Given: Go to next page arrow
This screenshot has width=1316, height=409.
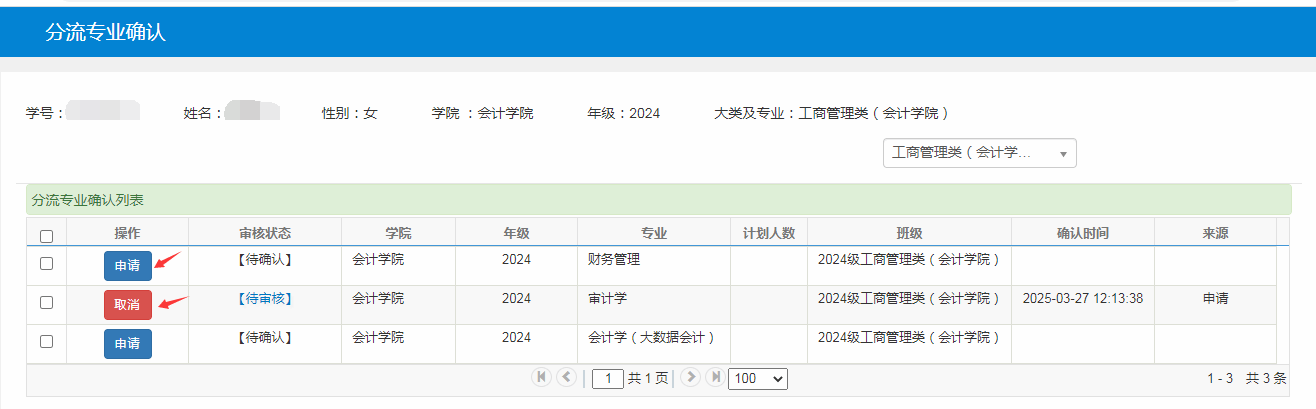Looking at the screenshot, I should pyautogui.click(x=690, y=377).
